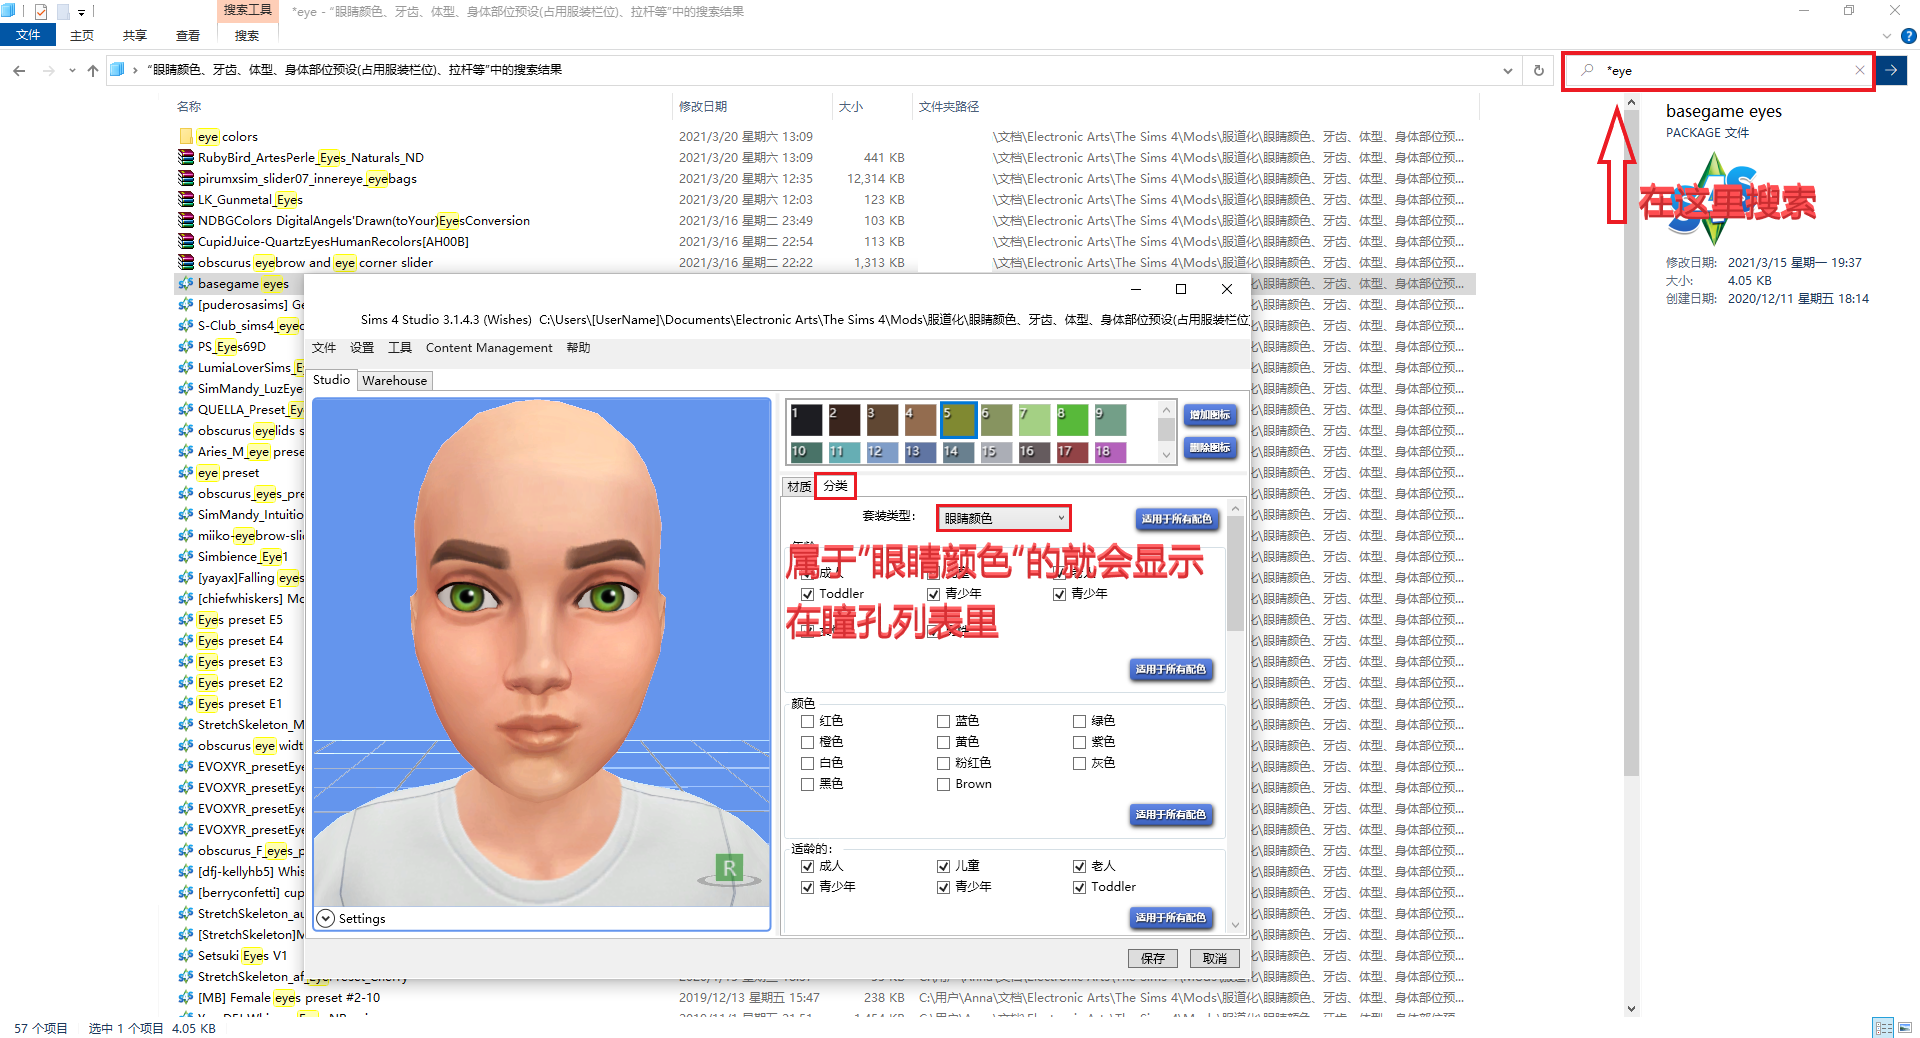Image resolution: width=1920 pixels, height=1038 pixels.
Task: Open File Explorer help
Action: click(x=1908, y=36)
